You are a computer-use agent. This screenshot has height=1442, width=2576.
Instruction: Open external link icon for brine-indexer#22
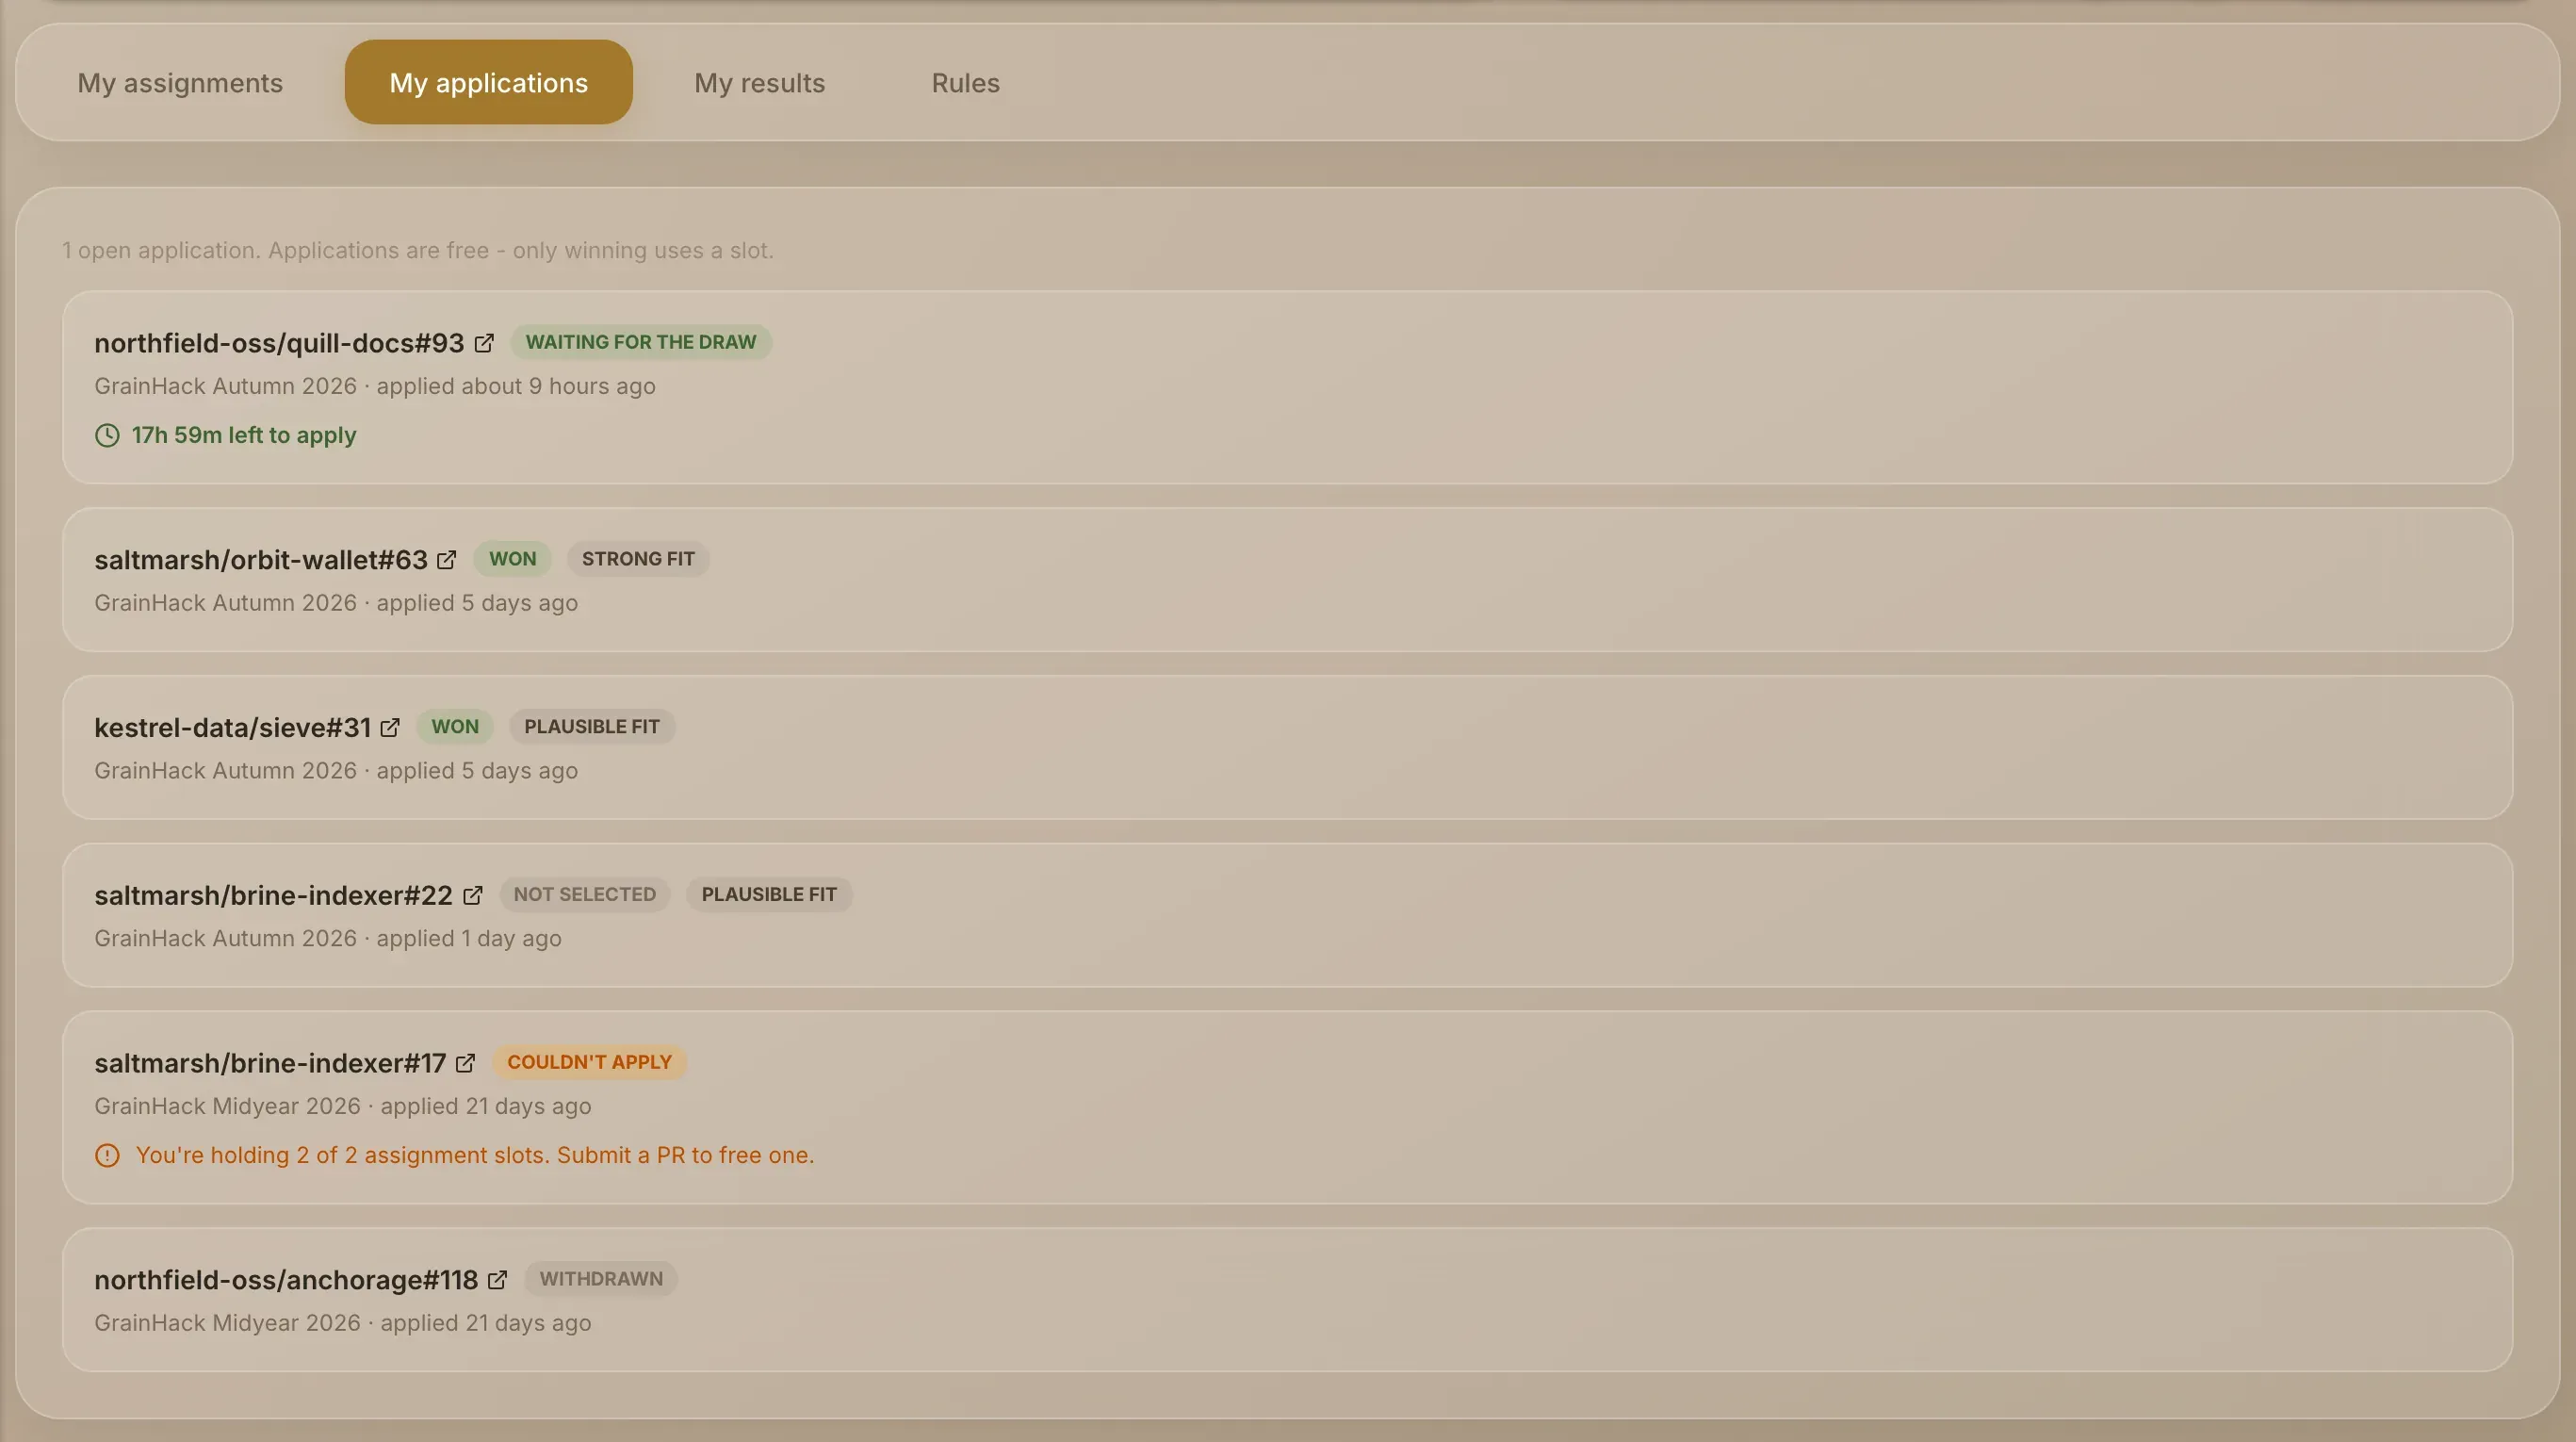tap(473, 896)
